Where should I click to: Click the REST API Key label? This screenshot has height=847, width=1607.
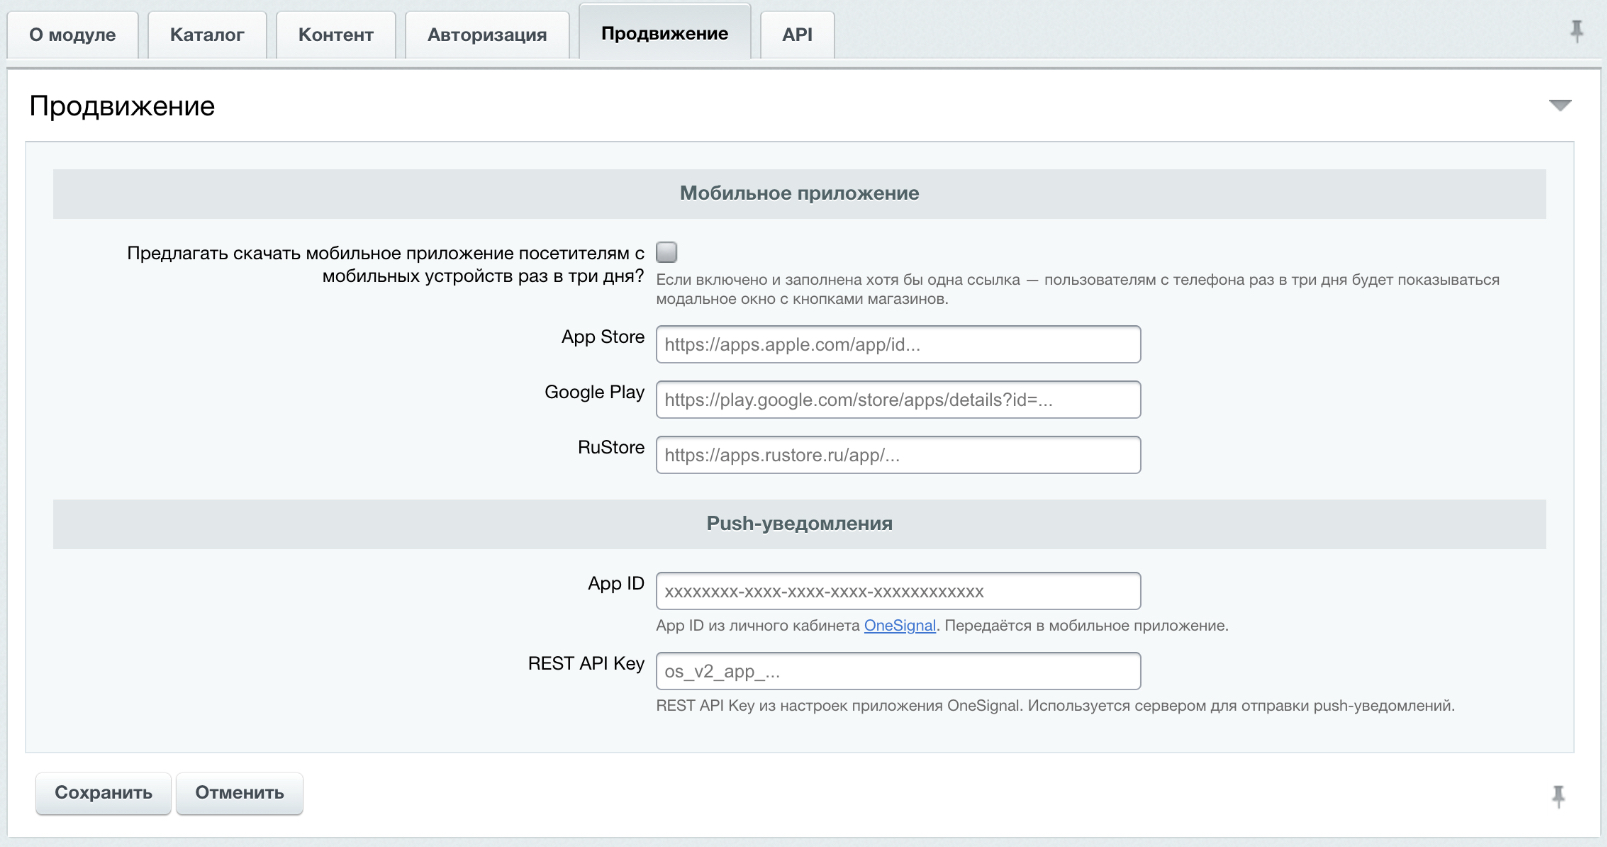(586, 663)
